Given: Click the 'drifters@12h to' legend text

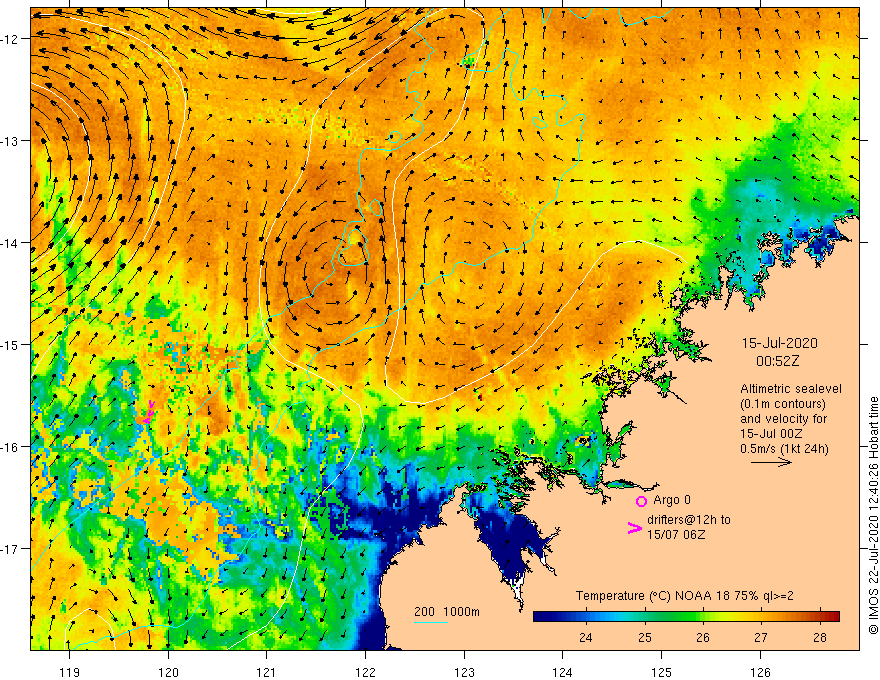Looking at the screenshot, I should pyautogui.click(x=689, y=520).
